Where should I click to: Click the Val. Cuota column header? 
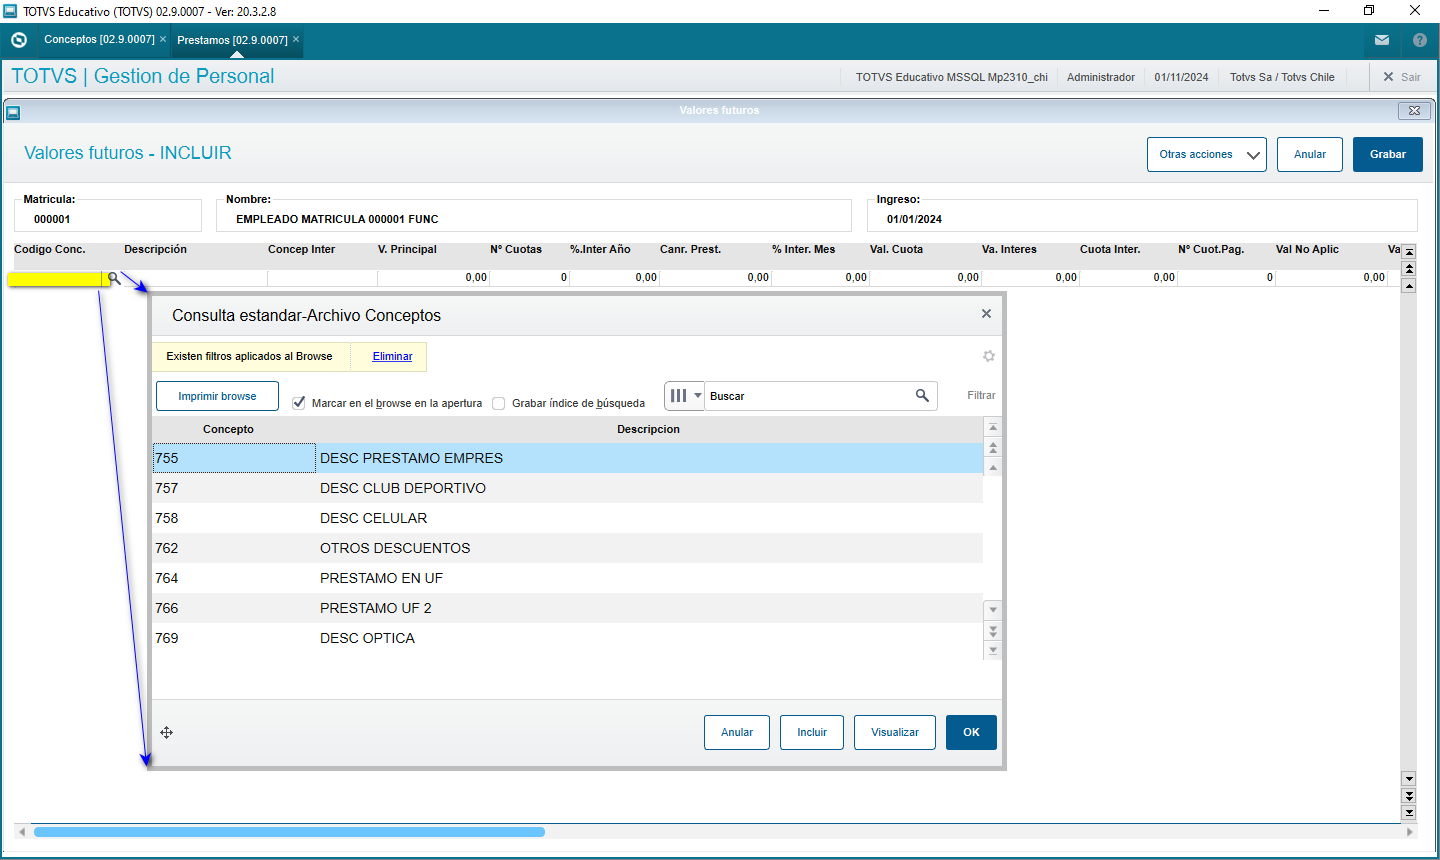tap(896, 249)
